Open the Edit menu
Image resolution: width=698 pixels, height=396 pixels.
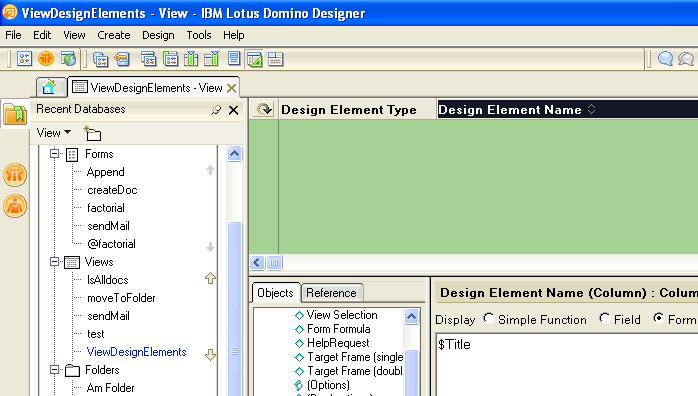42,35
